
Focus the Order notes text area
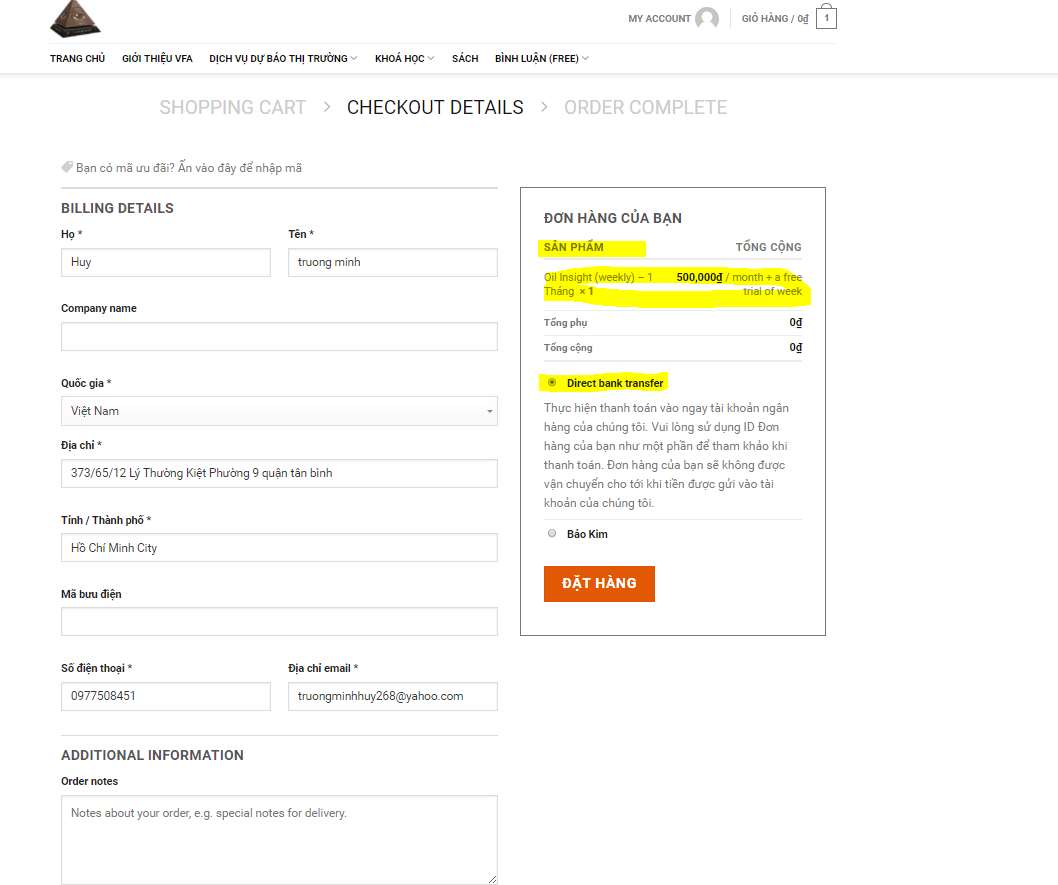point(279,840)
